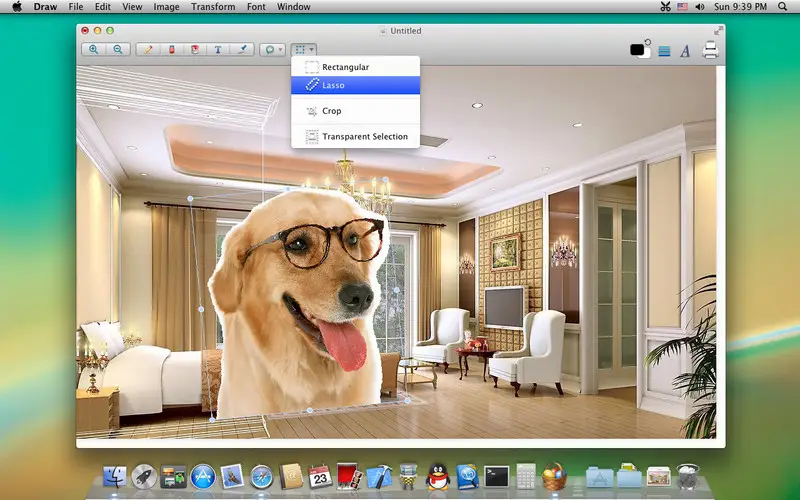Open App Store in the Dock
800x500 pixels.
pos(203,477)
